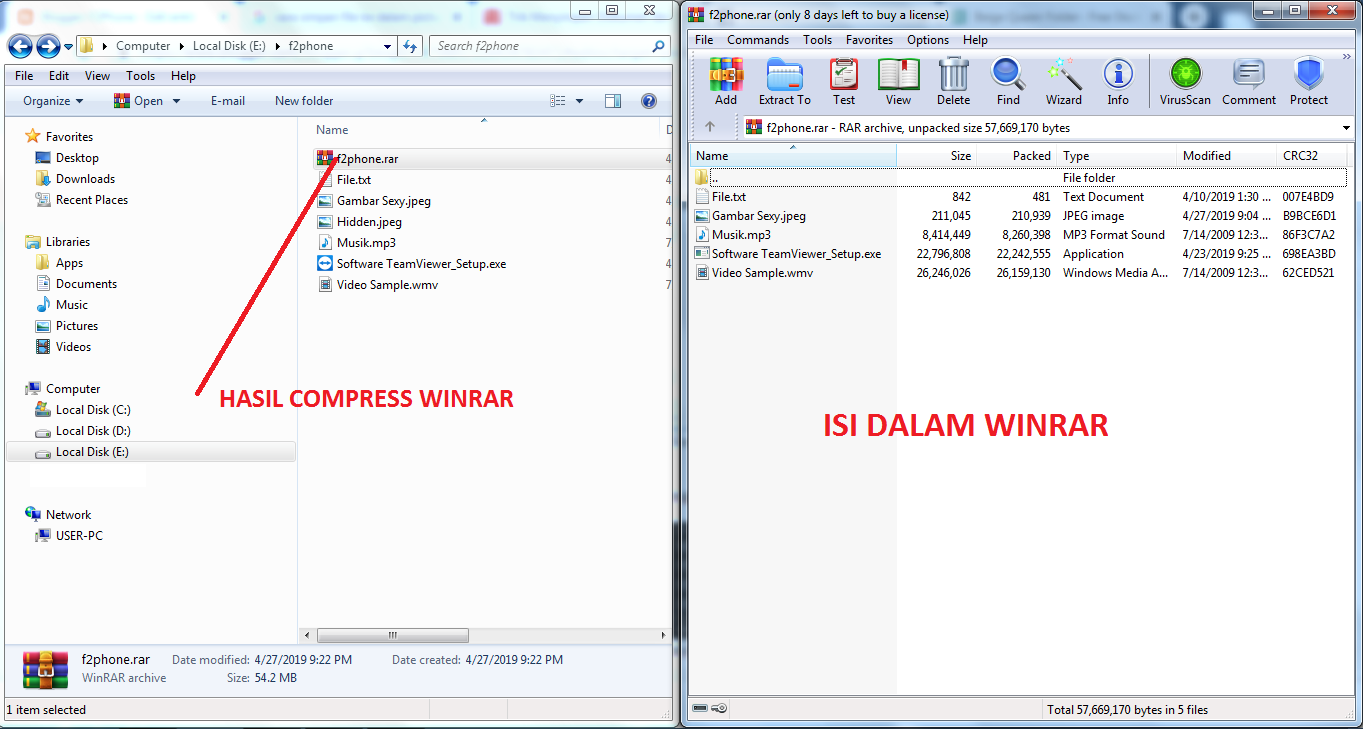Expand the Open button dropdown arrow

coord(177,101)
